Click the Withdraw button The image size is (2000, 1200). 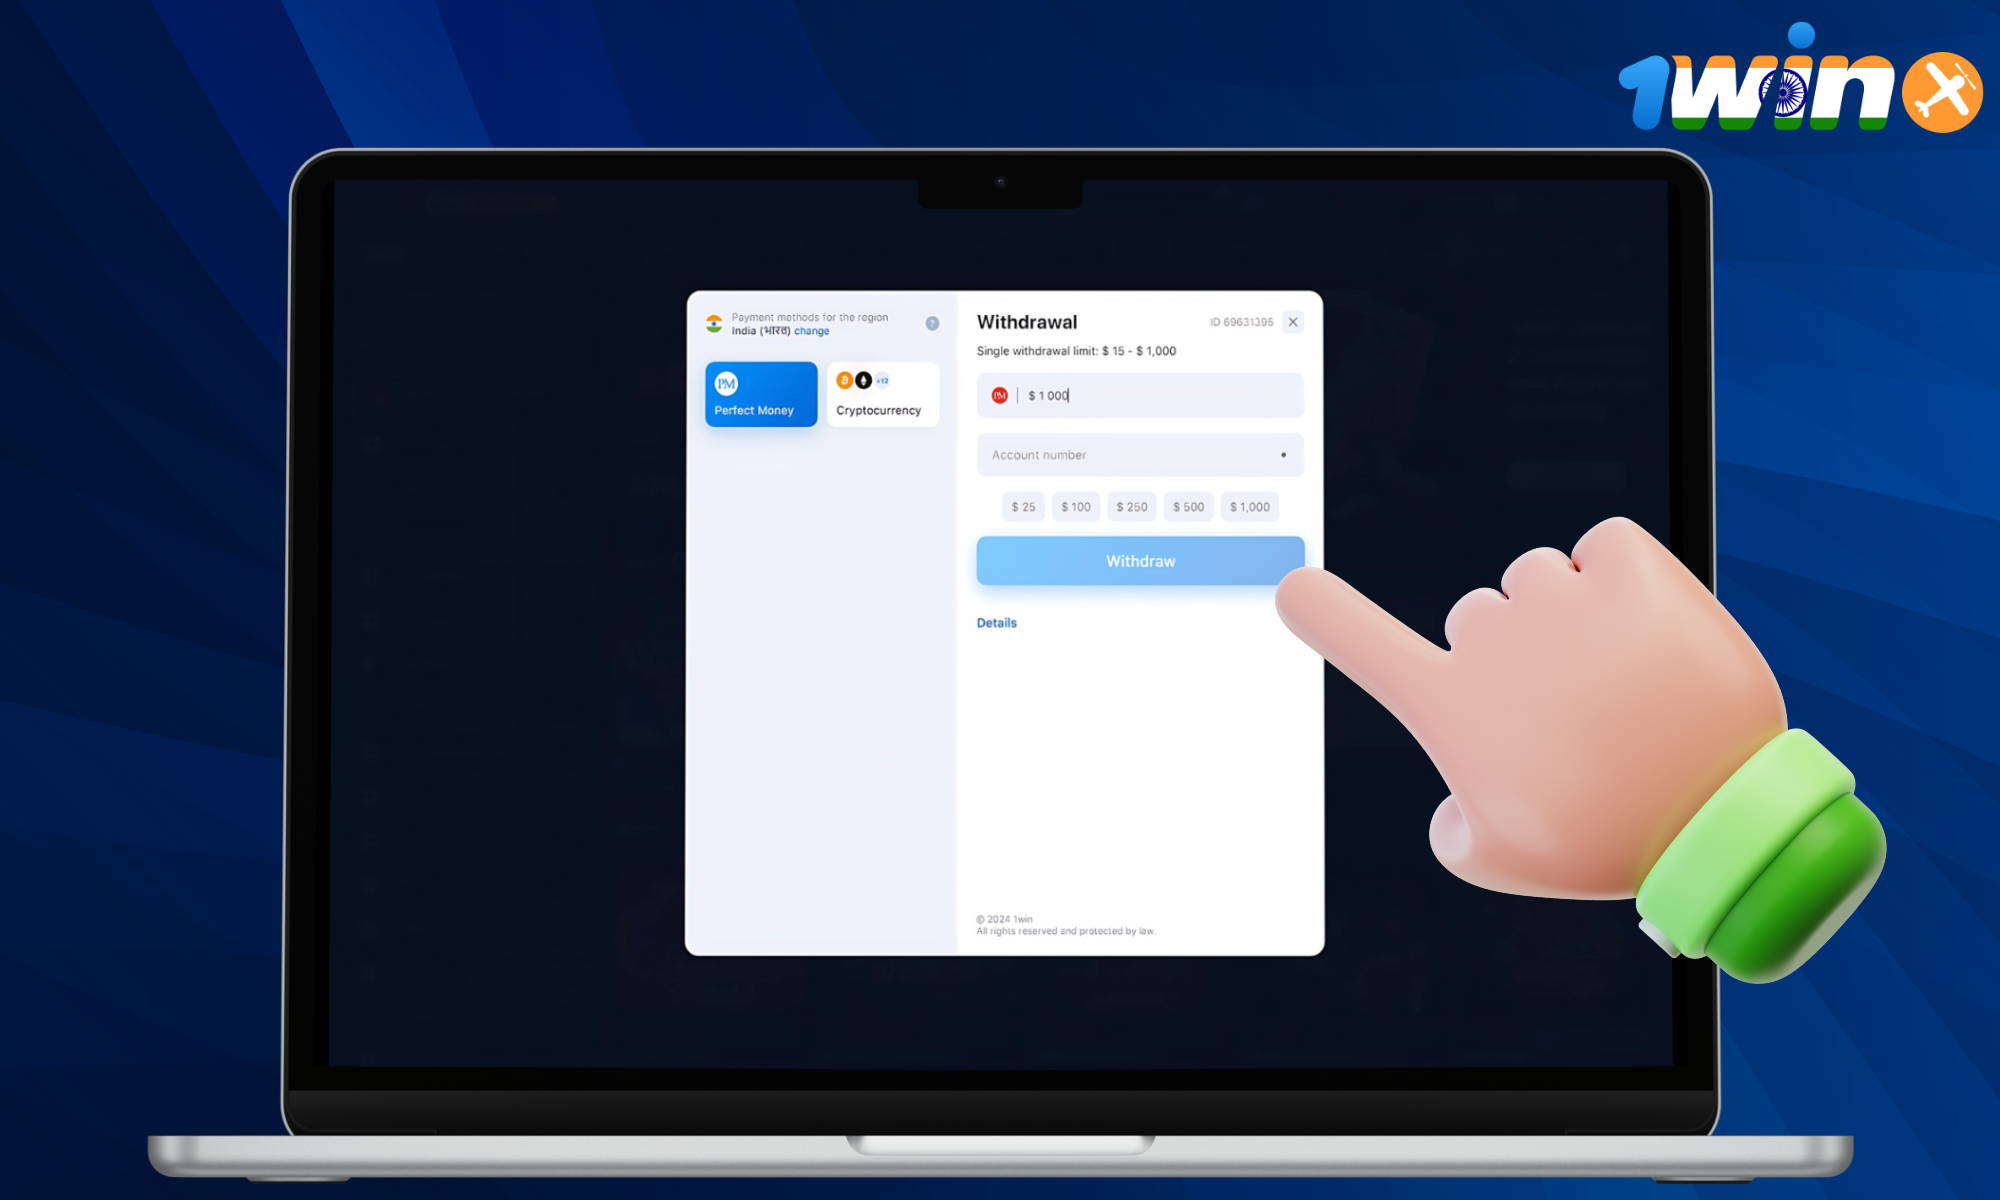(1140, 560)
